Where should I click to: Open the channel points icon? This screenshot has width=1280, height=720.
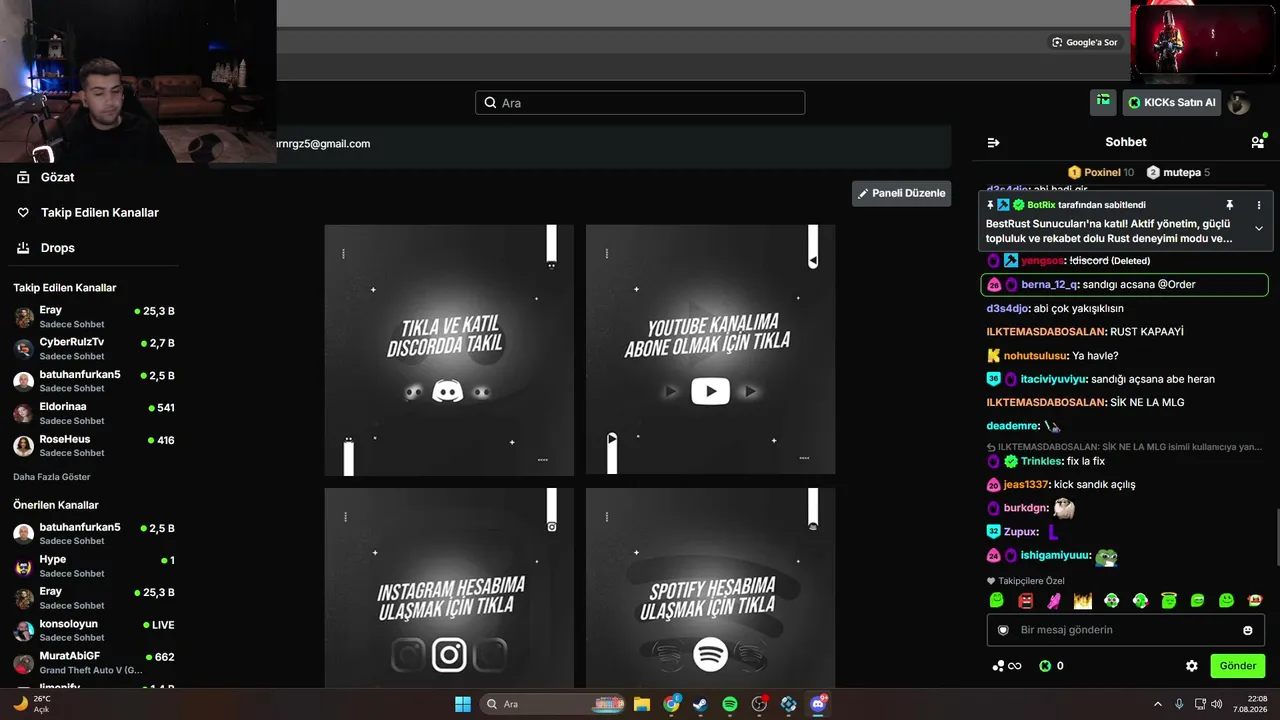pyautogui.click(x=1006, y=666)
